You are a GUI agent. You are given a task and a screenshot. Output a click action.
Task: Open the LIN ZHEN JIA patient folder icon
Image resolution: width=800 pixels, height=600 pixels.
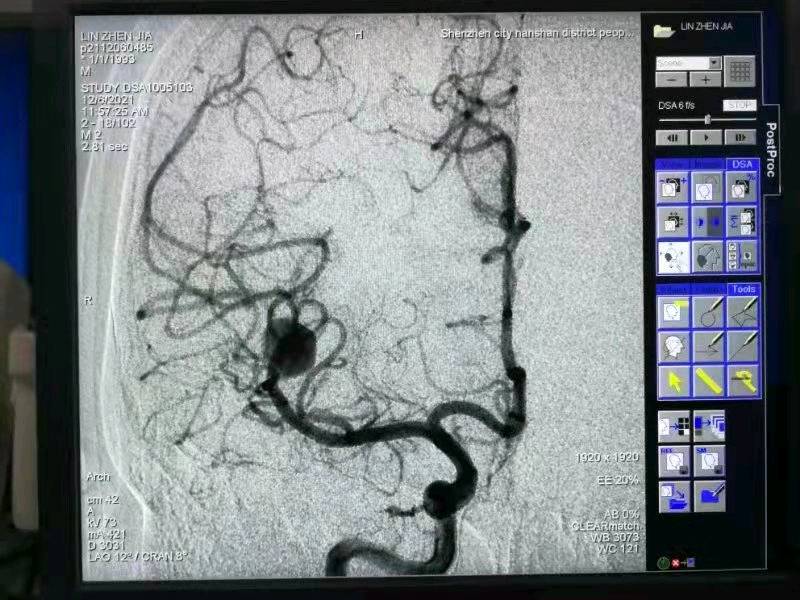pyautogui.click(x=664, y=29)
